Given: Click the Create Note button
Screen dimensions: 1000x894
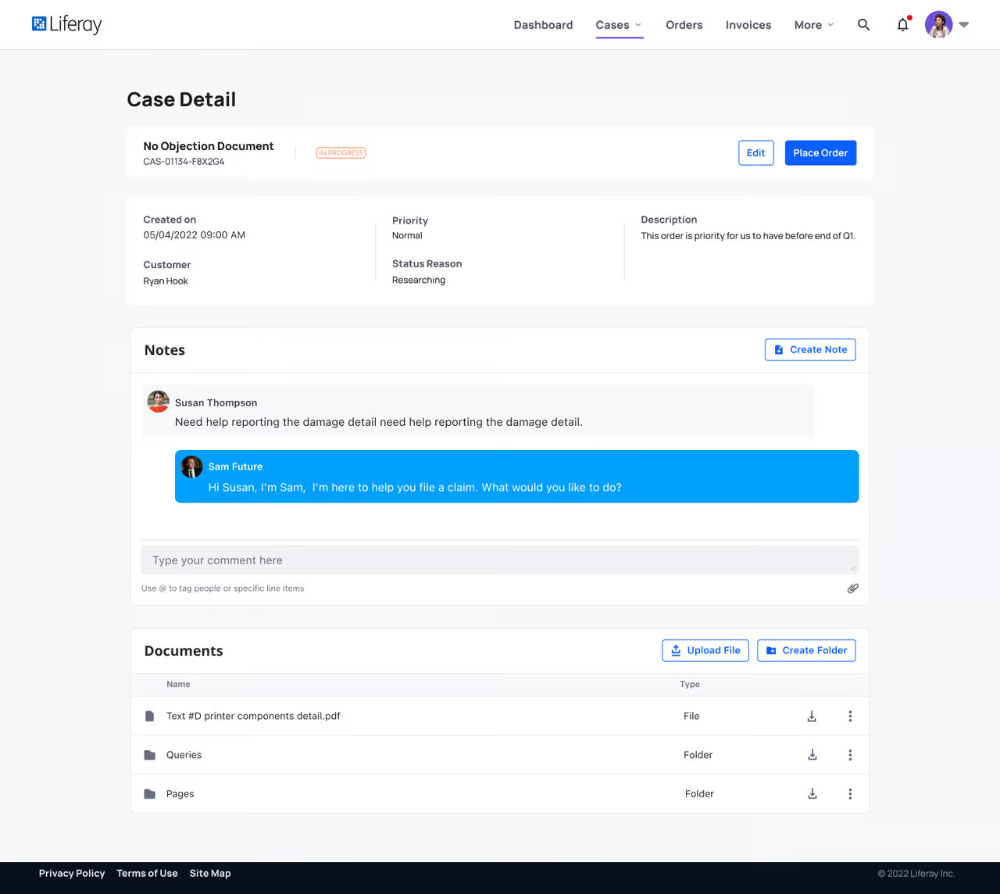Looking at the screenshot, I should click(x=810, y=350).
